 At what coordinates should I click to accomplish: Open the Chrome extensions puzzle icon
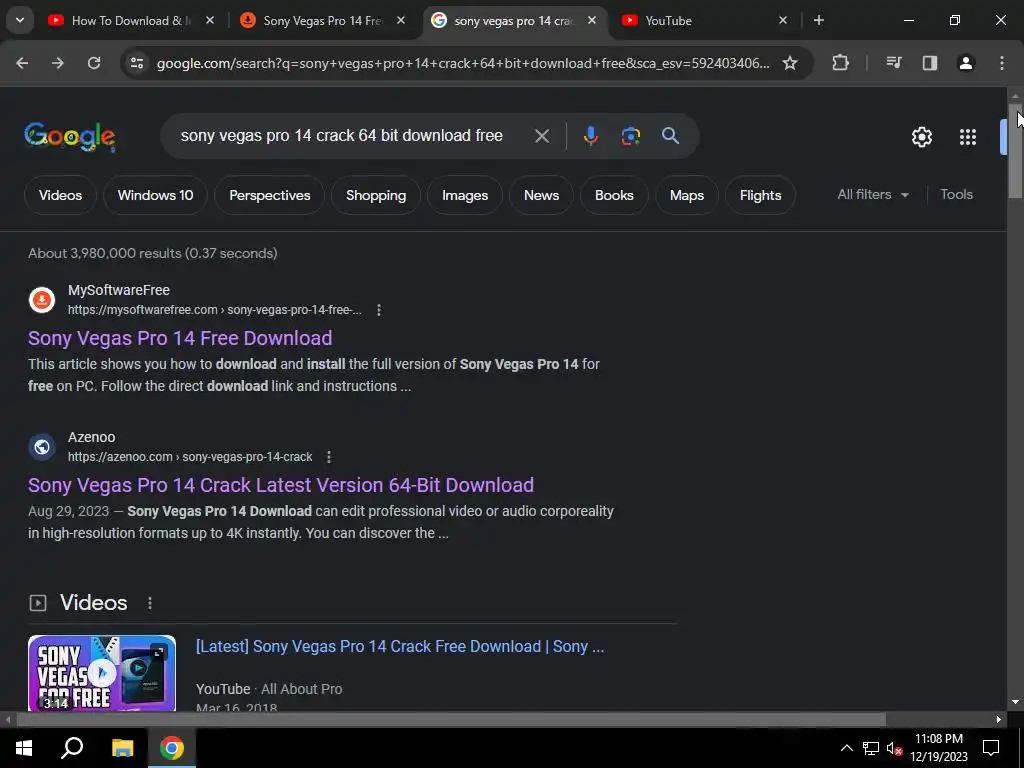click(x=840, y=63)
